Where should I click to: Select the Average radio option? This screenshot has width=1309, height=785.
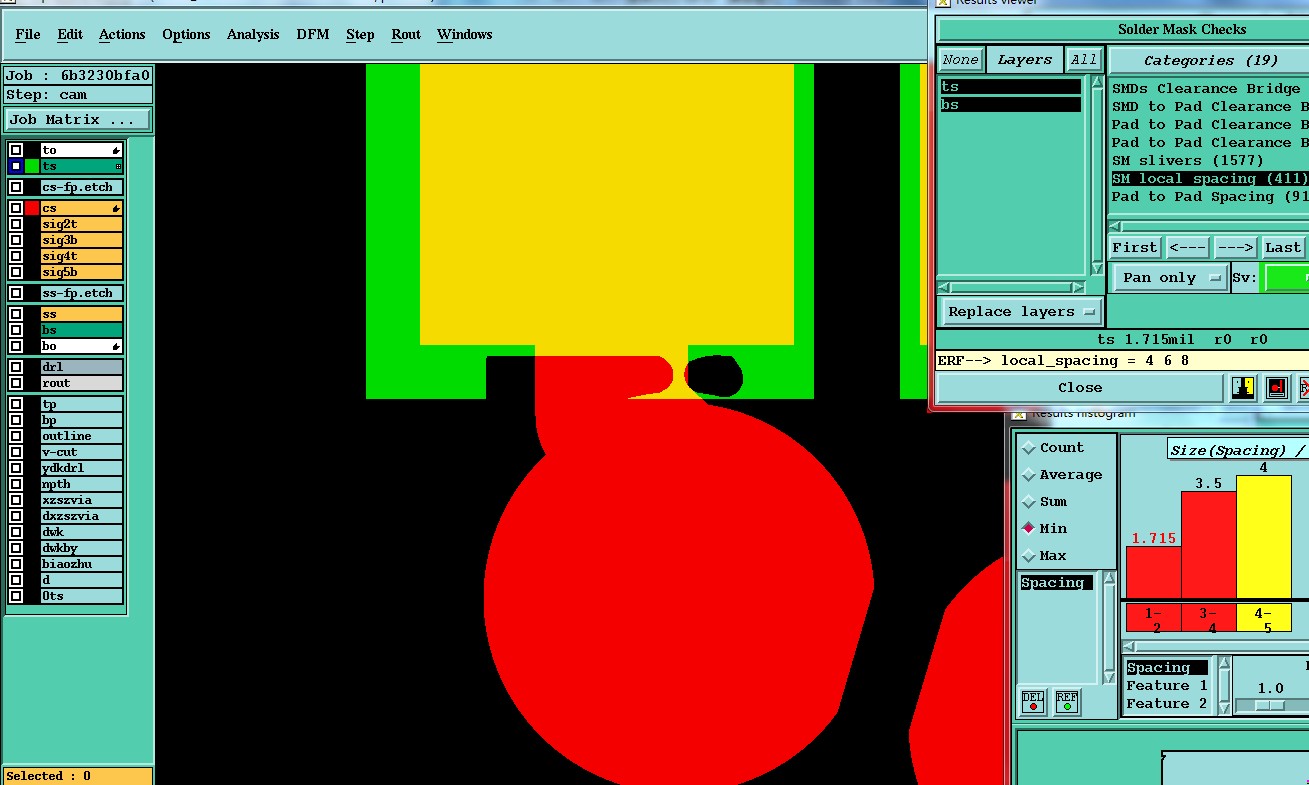click(1029, 475)
